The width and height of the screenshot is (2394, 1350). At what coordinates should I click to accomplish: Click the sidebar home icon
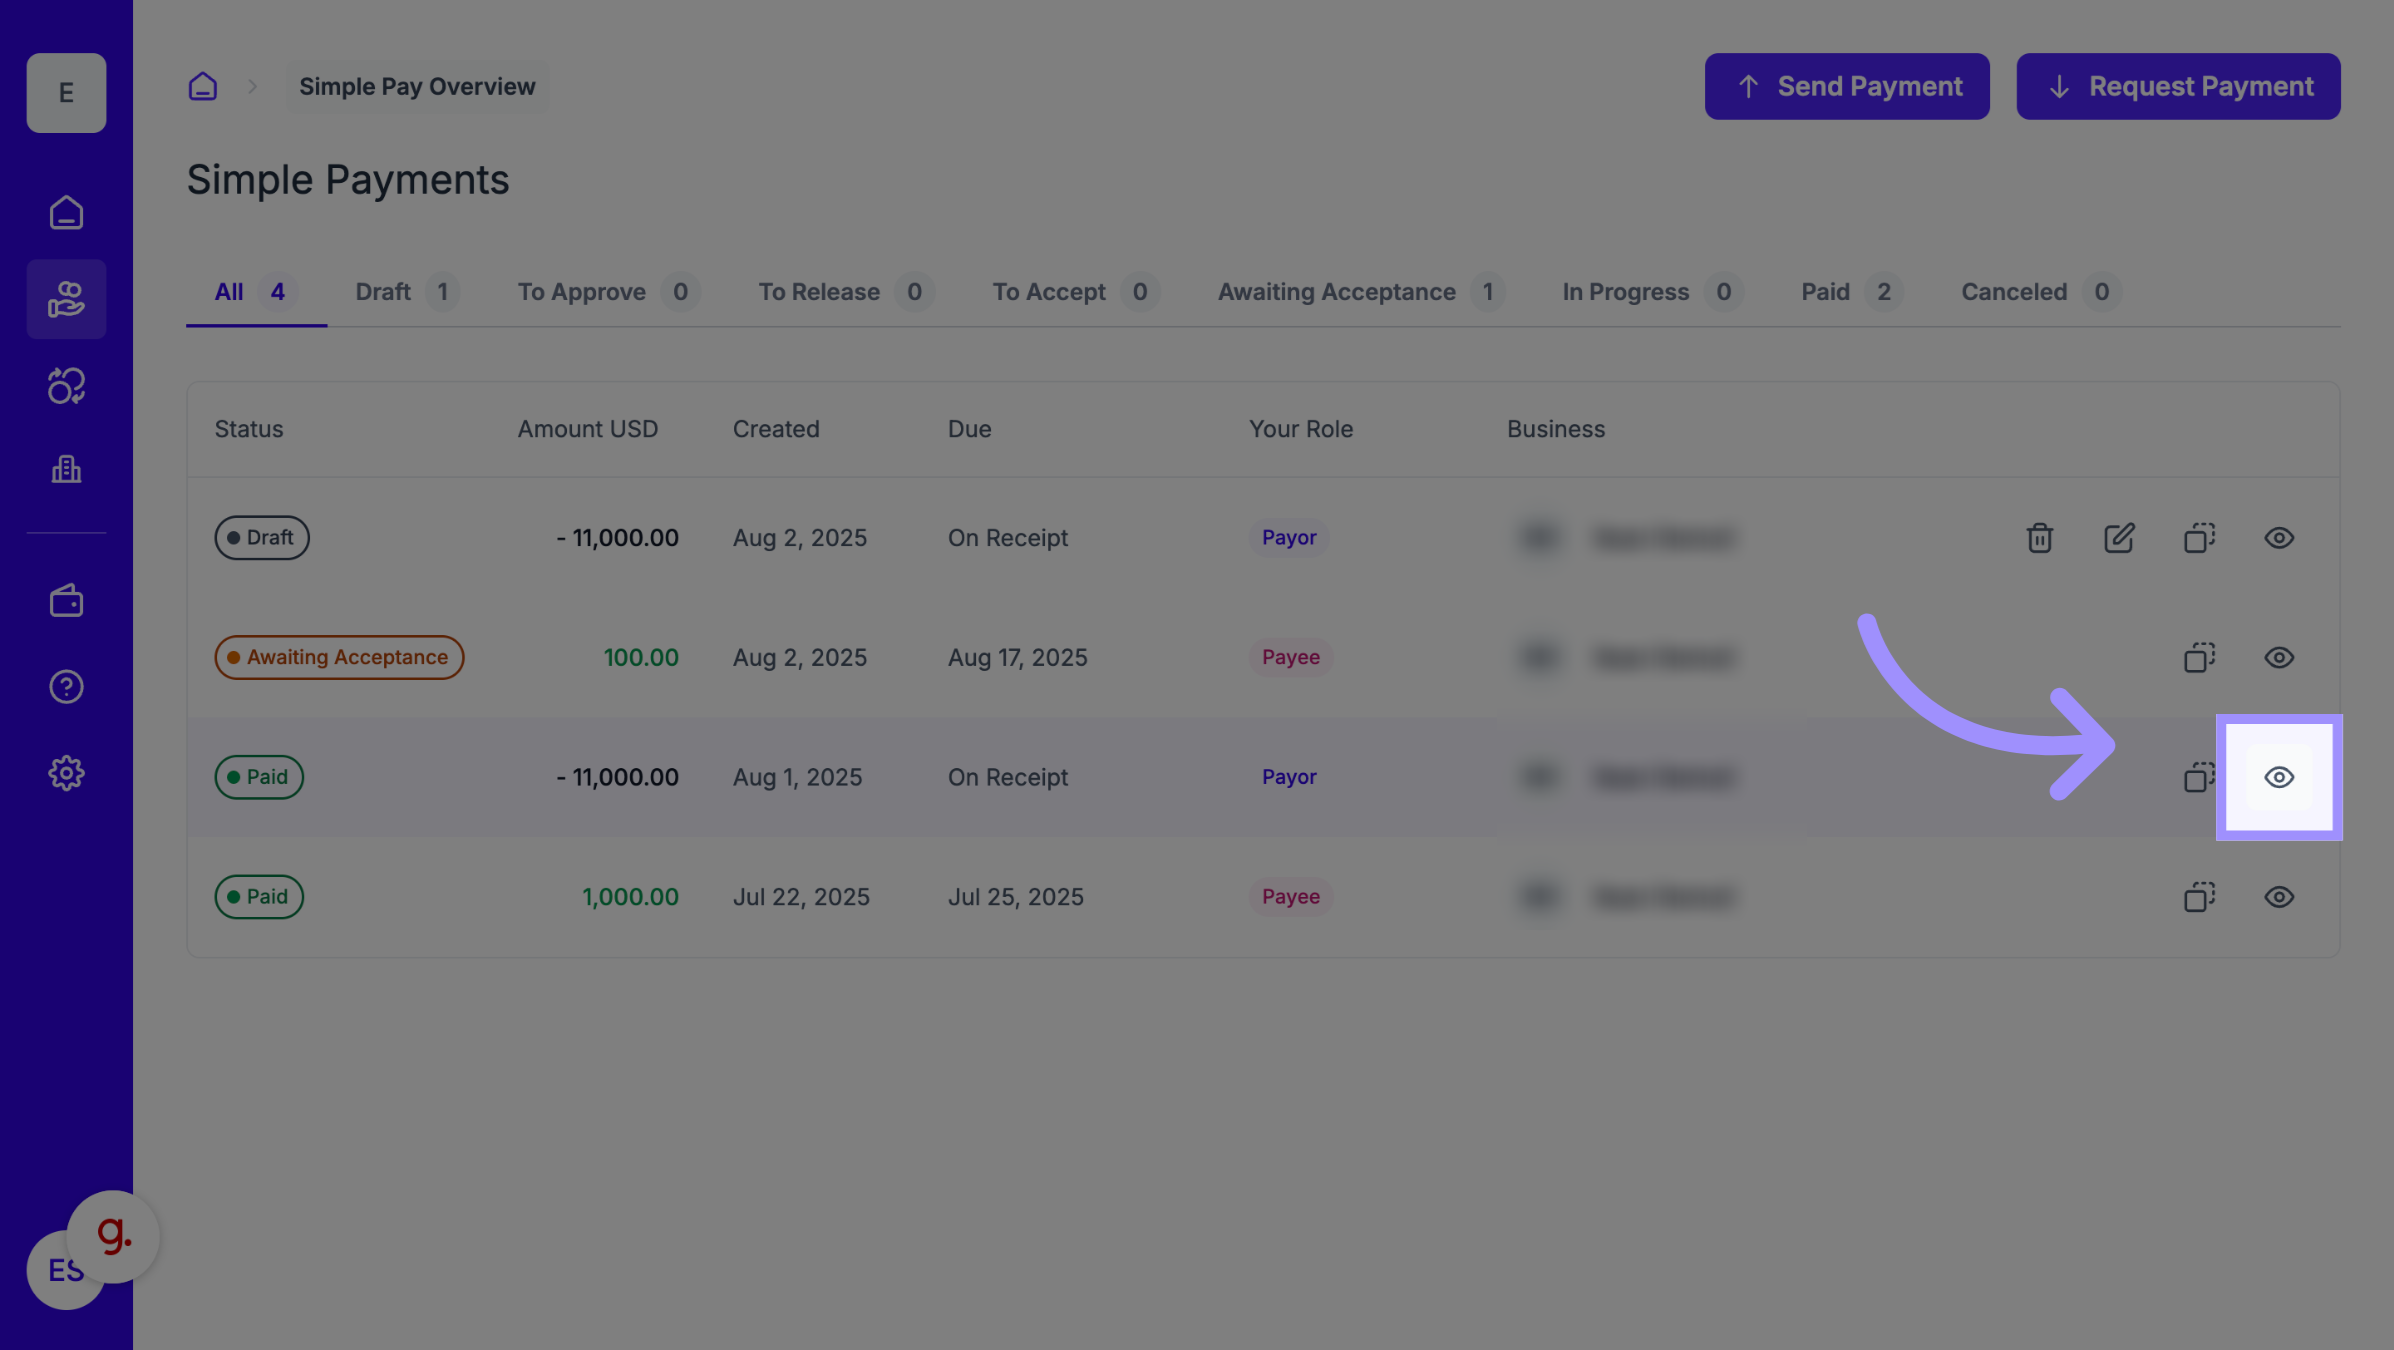coord(66,212)
